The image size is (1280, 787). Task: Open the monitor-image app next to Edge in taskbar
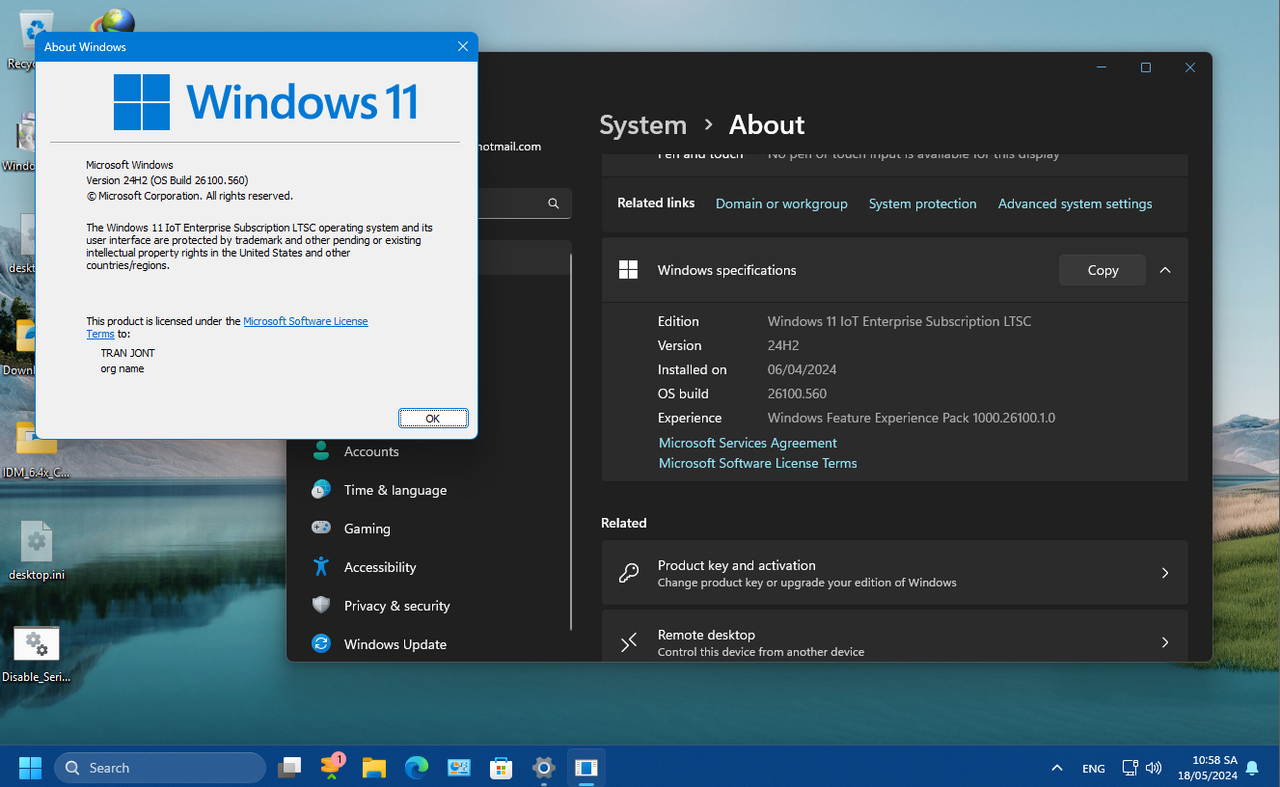click(459, 768)
